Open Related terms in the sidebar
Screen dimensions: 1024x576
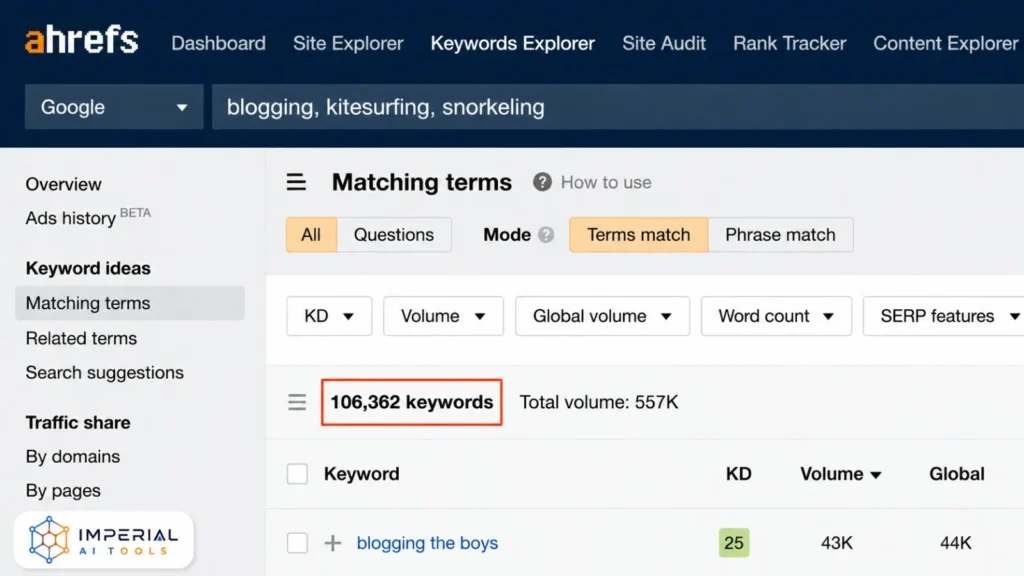click(81, 338)
